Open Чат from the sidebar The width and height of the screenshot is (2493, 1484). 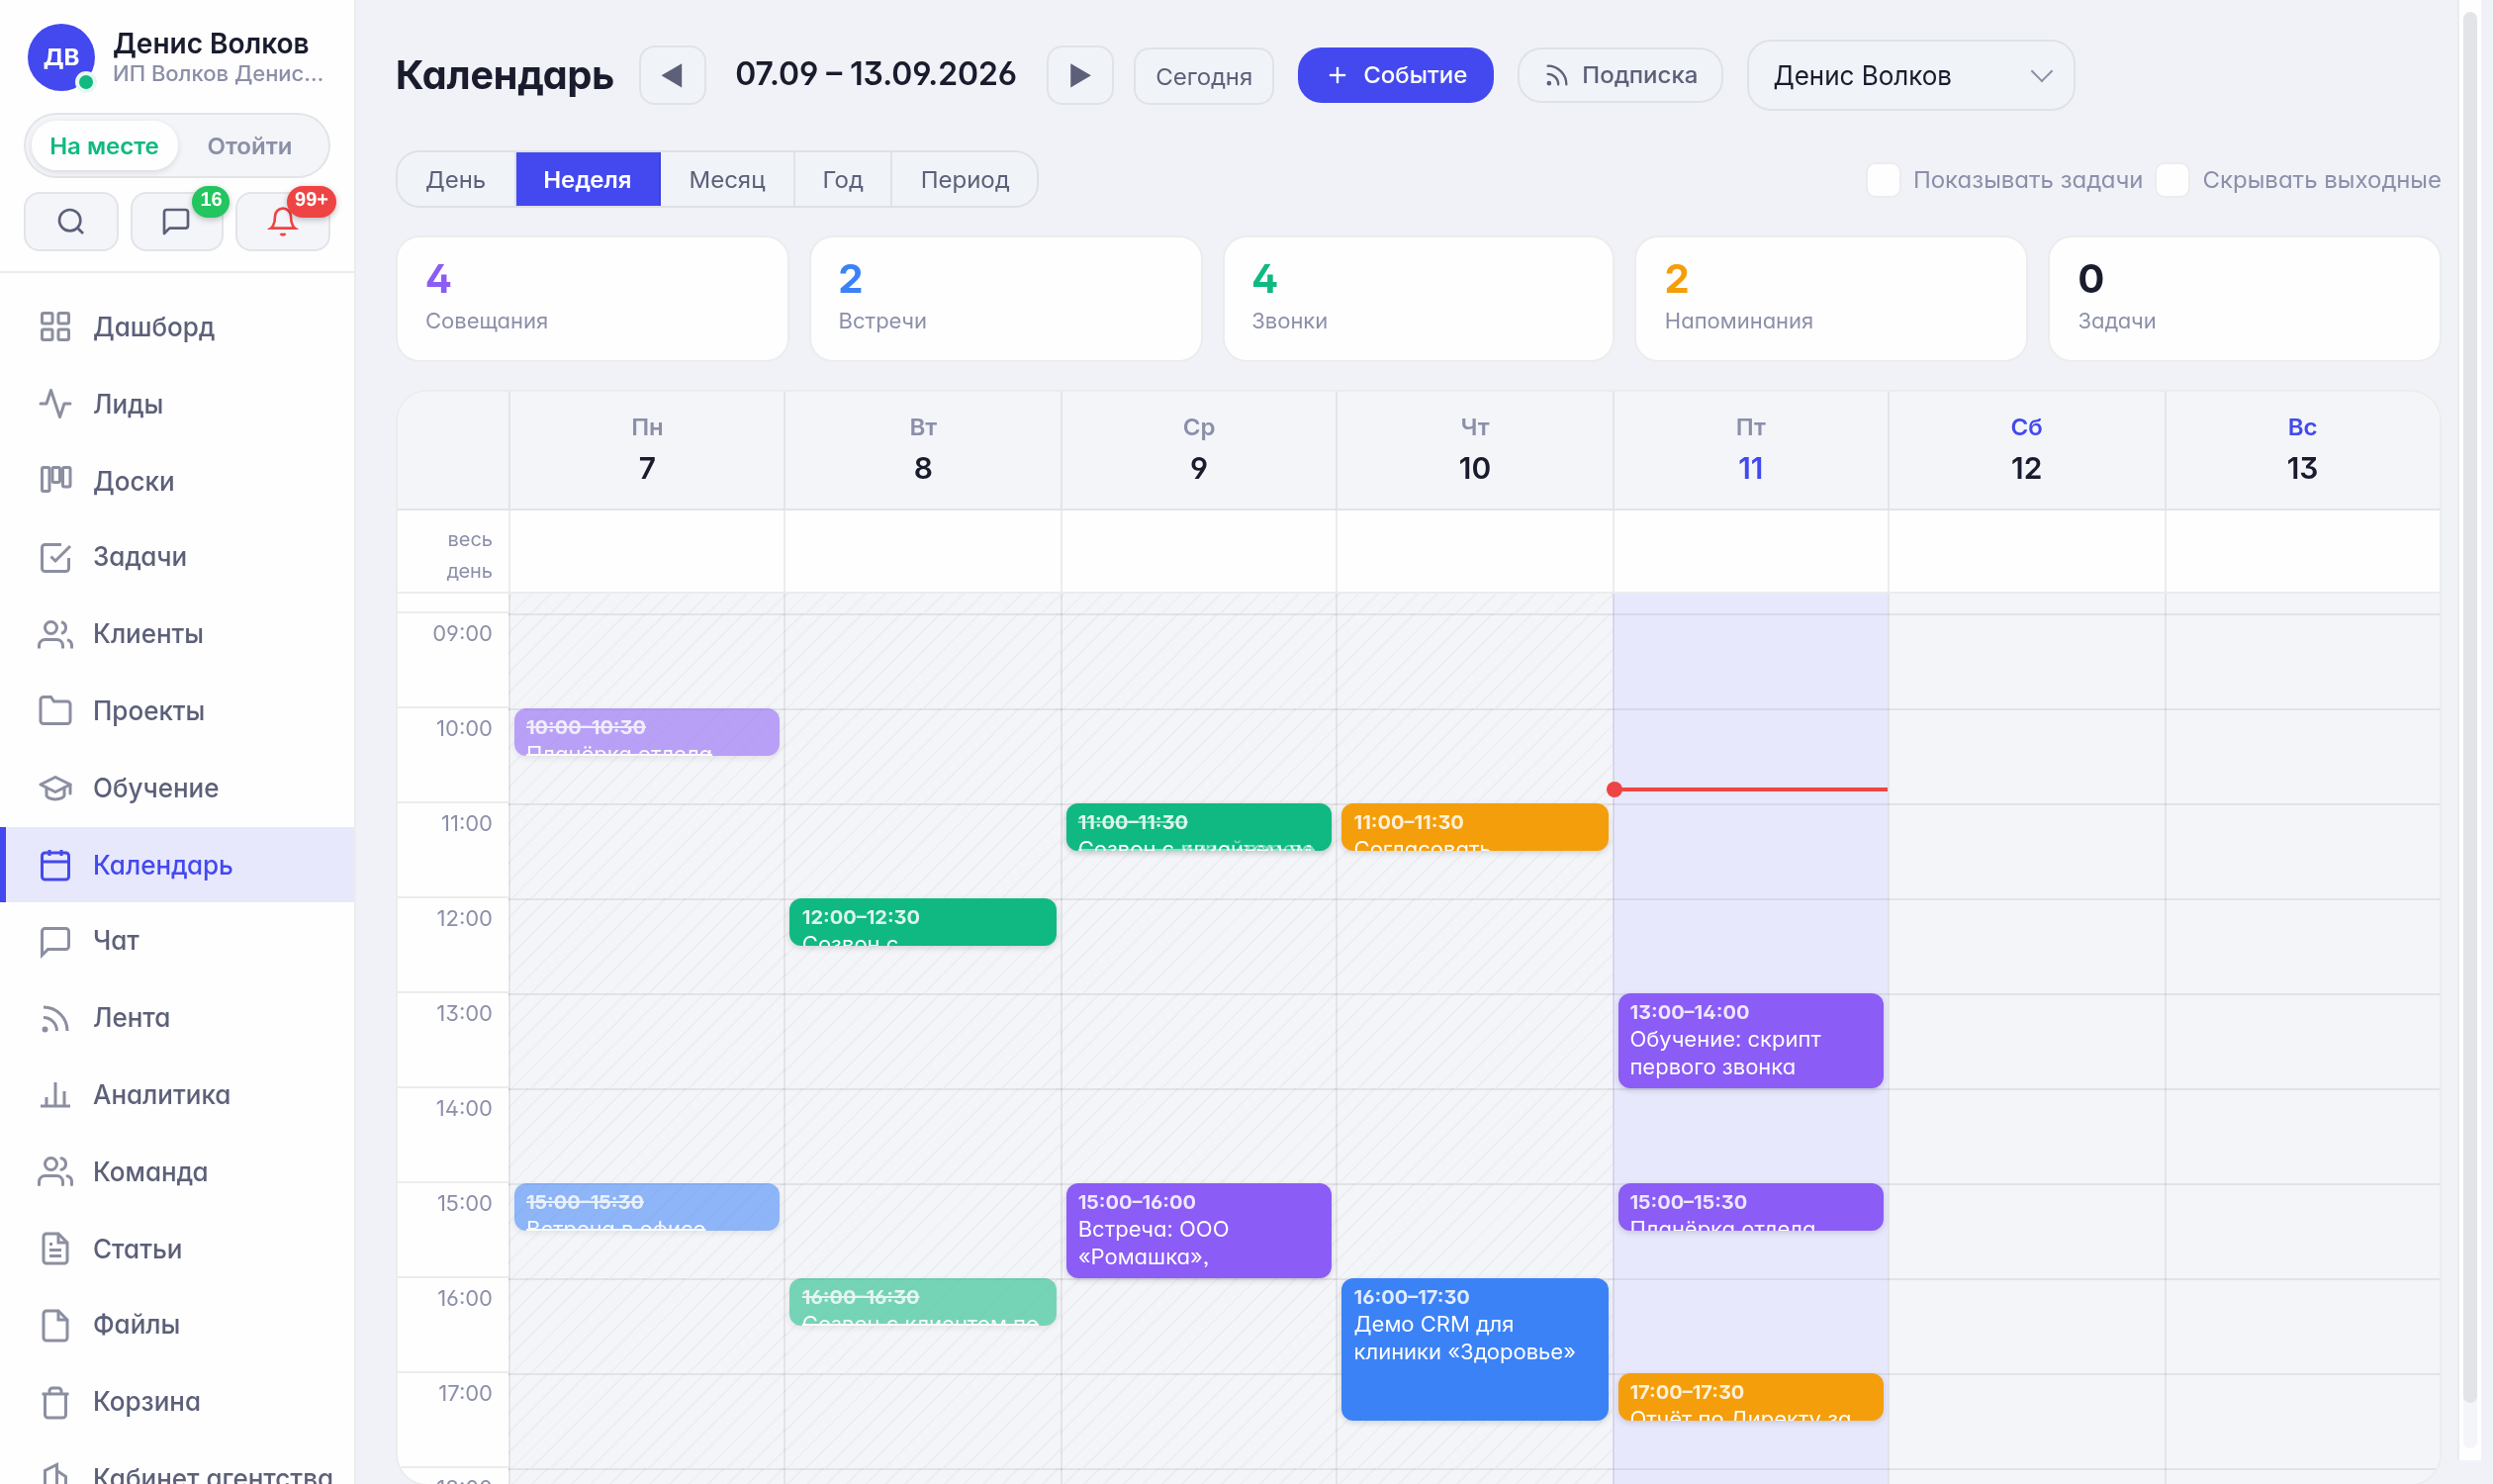[x=178, y=941]
